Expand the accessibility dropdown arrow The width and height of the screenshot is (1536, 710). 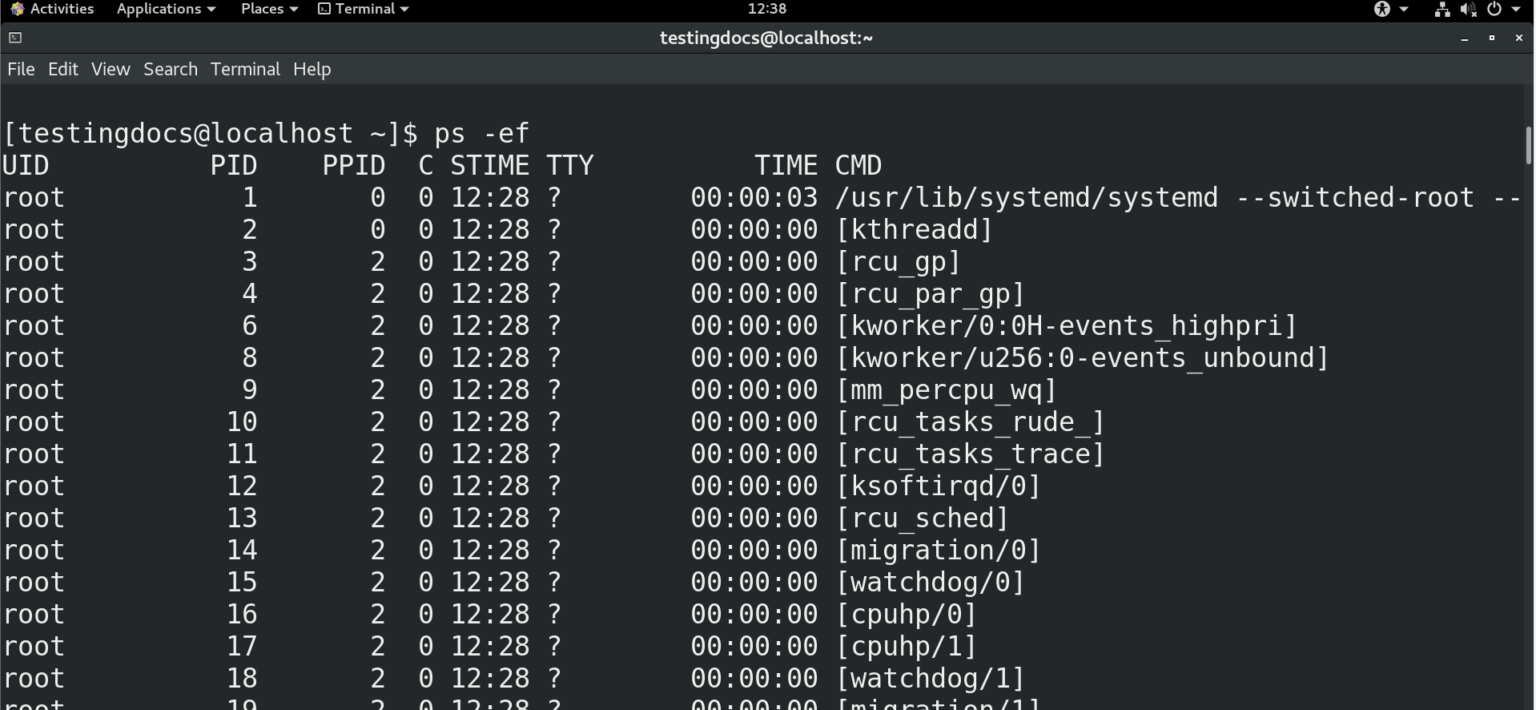pyautogui.click(x=1404, y=9)
